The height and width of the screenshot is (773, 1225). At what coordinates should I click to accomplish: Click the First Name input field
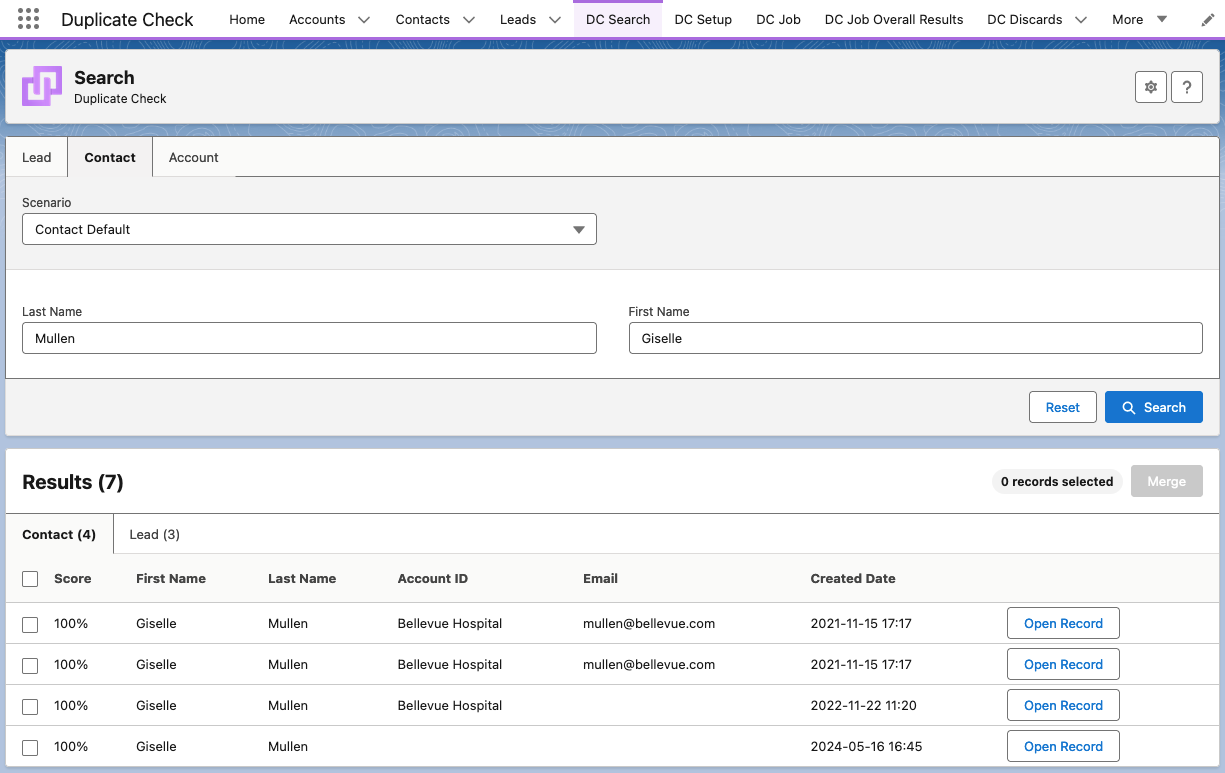[915, 338]
